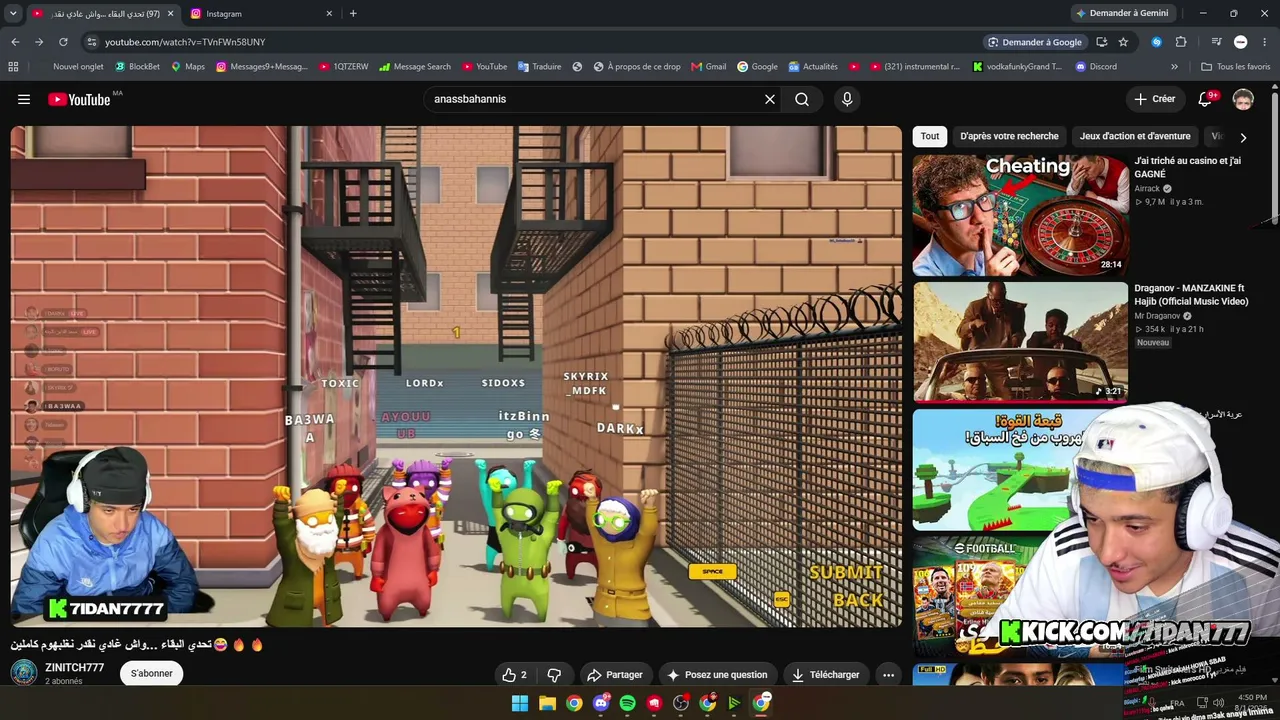Screen dimensions: 1280x720
Task: Select the Jeux d'action et d'aventure chip
Action: point(1135,136)
